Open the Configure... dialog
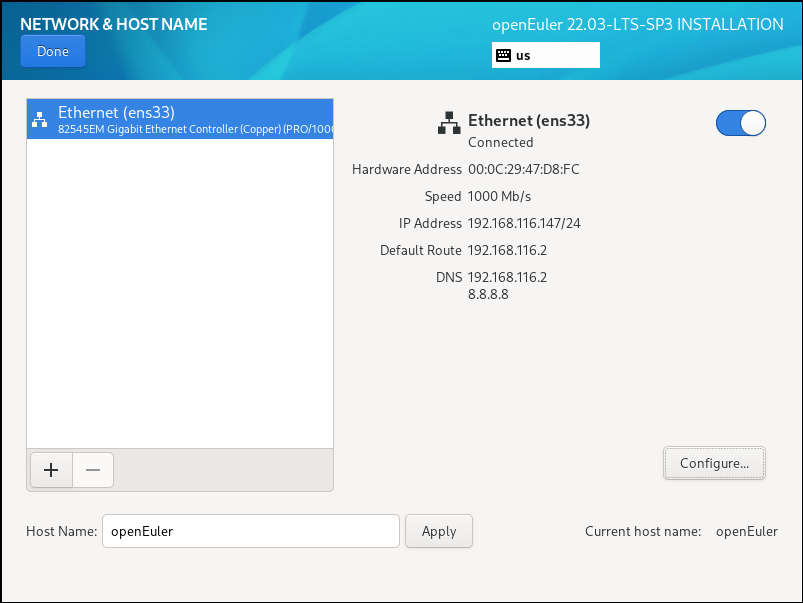Screen dimensions: 803x603 714,463
